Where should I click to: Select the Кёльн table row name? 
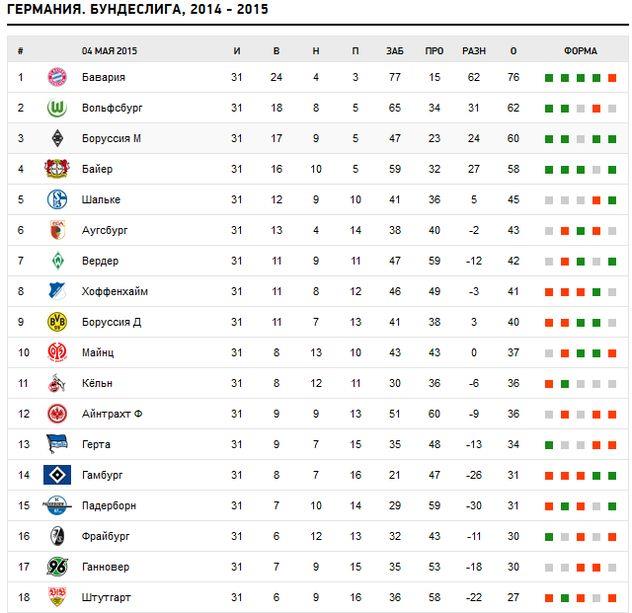click(98, 383)
